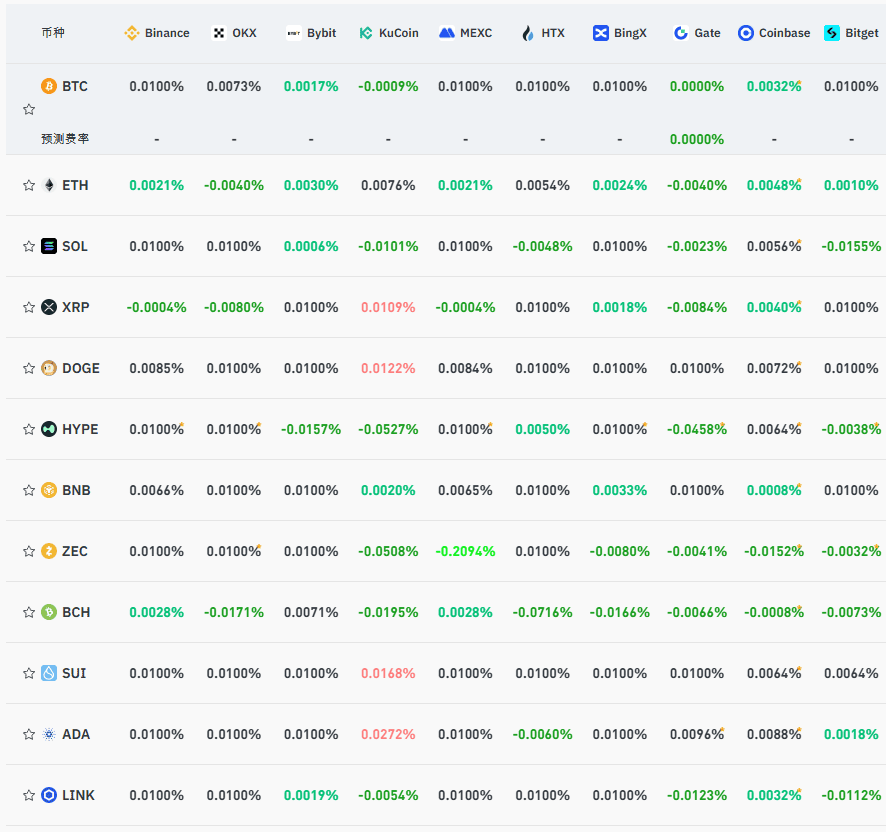
Task: Click the ETH coin icon
Action: pos(49,185)
